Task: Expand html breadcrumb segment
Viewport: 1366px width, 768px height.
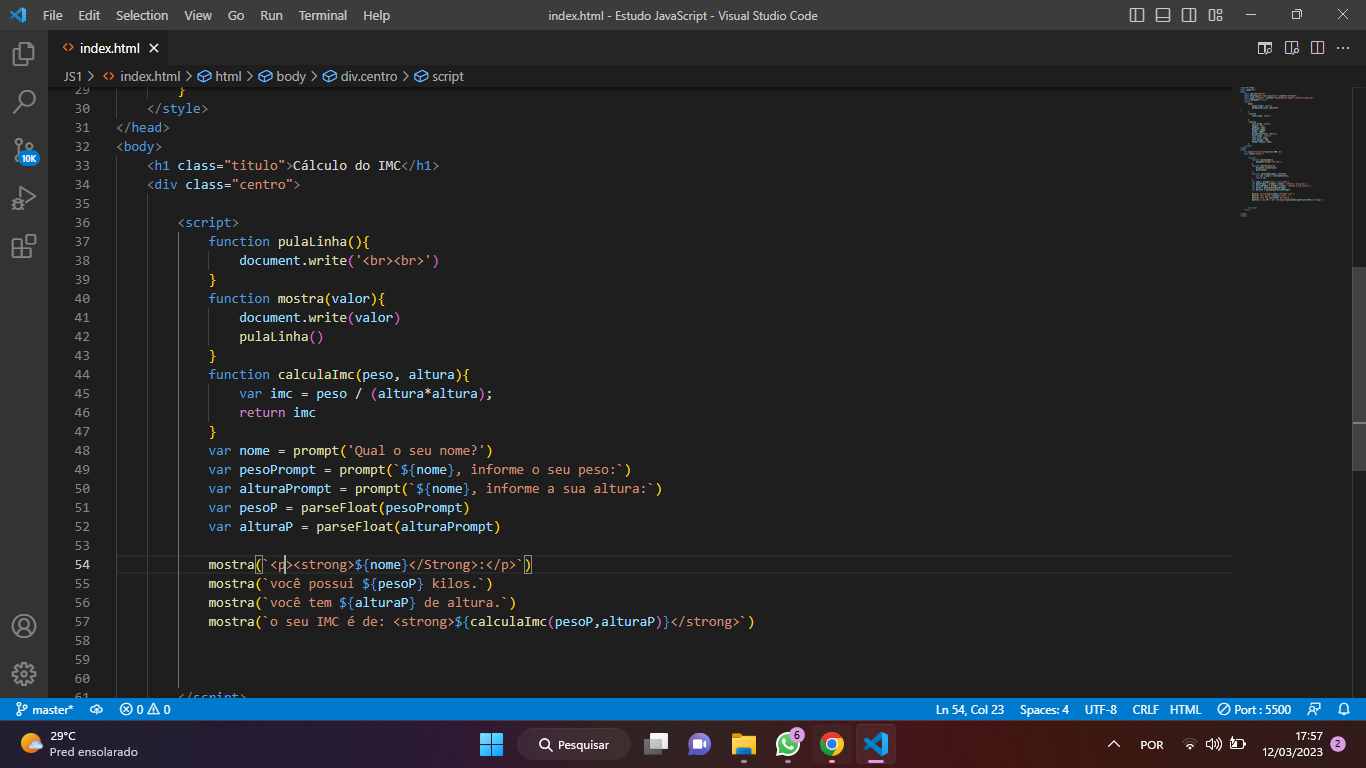Action: (219, 76)
